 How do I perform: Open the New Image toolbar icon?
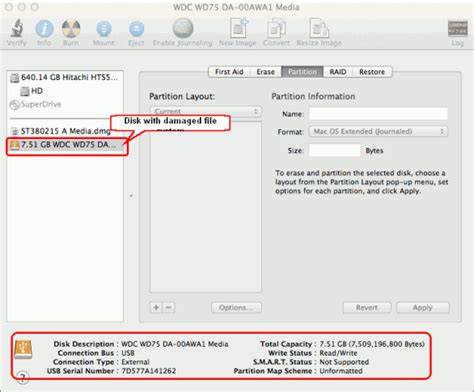click(239, 28)
